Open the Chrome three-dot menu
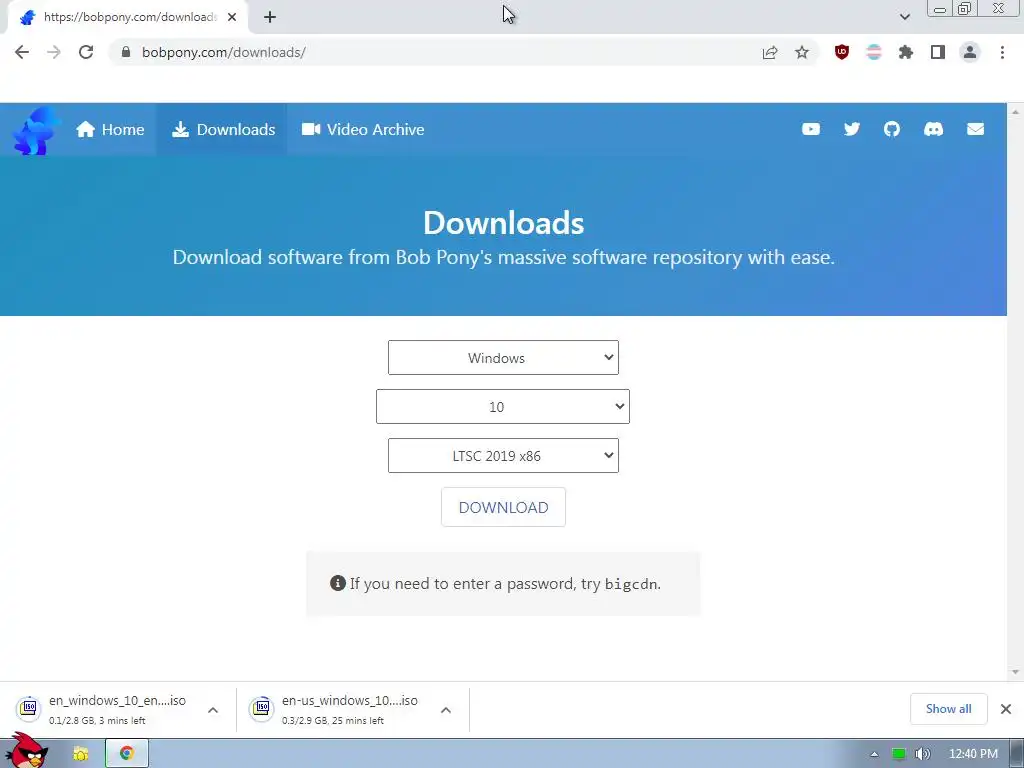Viewport: 1024px width, 768px height. (x=1002, y=52)
